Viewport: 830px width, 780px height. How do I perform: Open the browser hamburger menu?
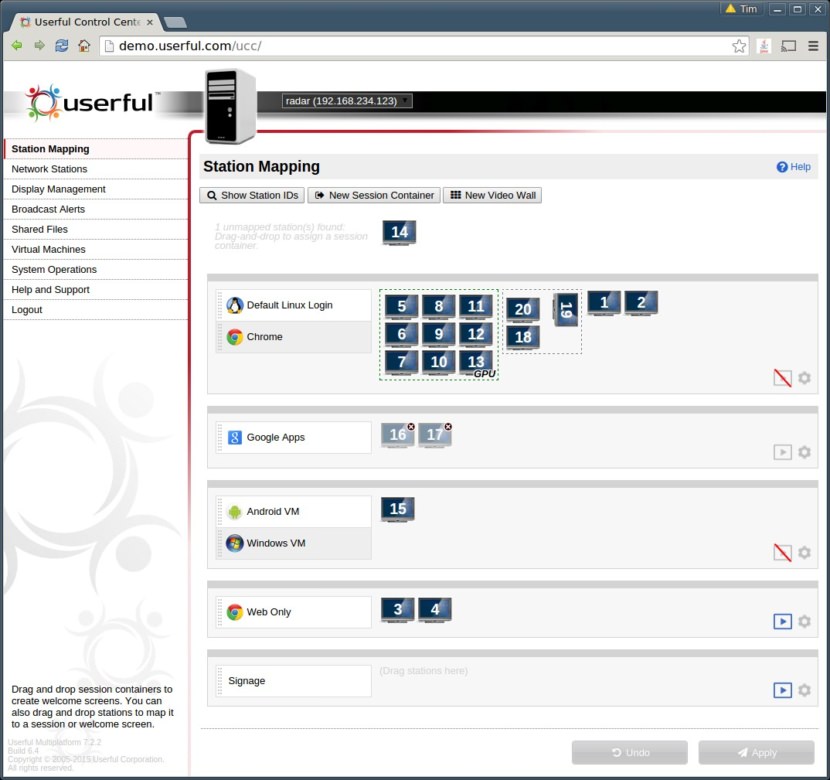tap(813, 46)
